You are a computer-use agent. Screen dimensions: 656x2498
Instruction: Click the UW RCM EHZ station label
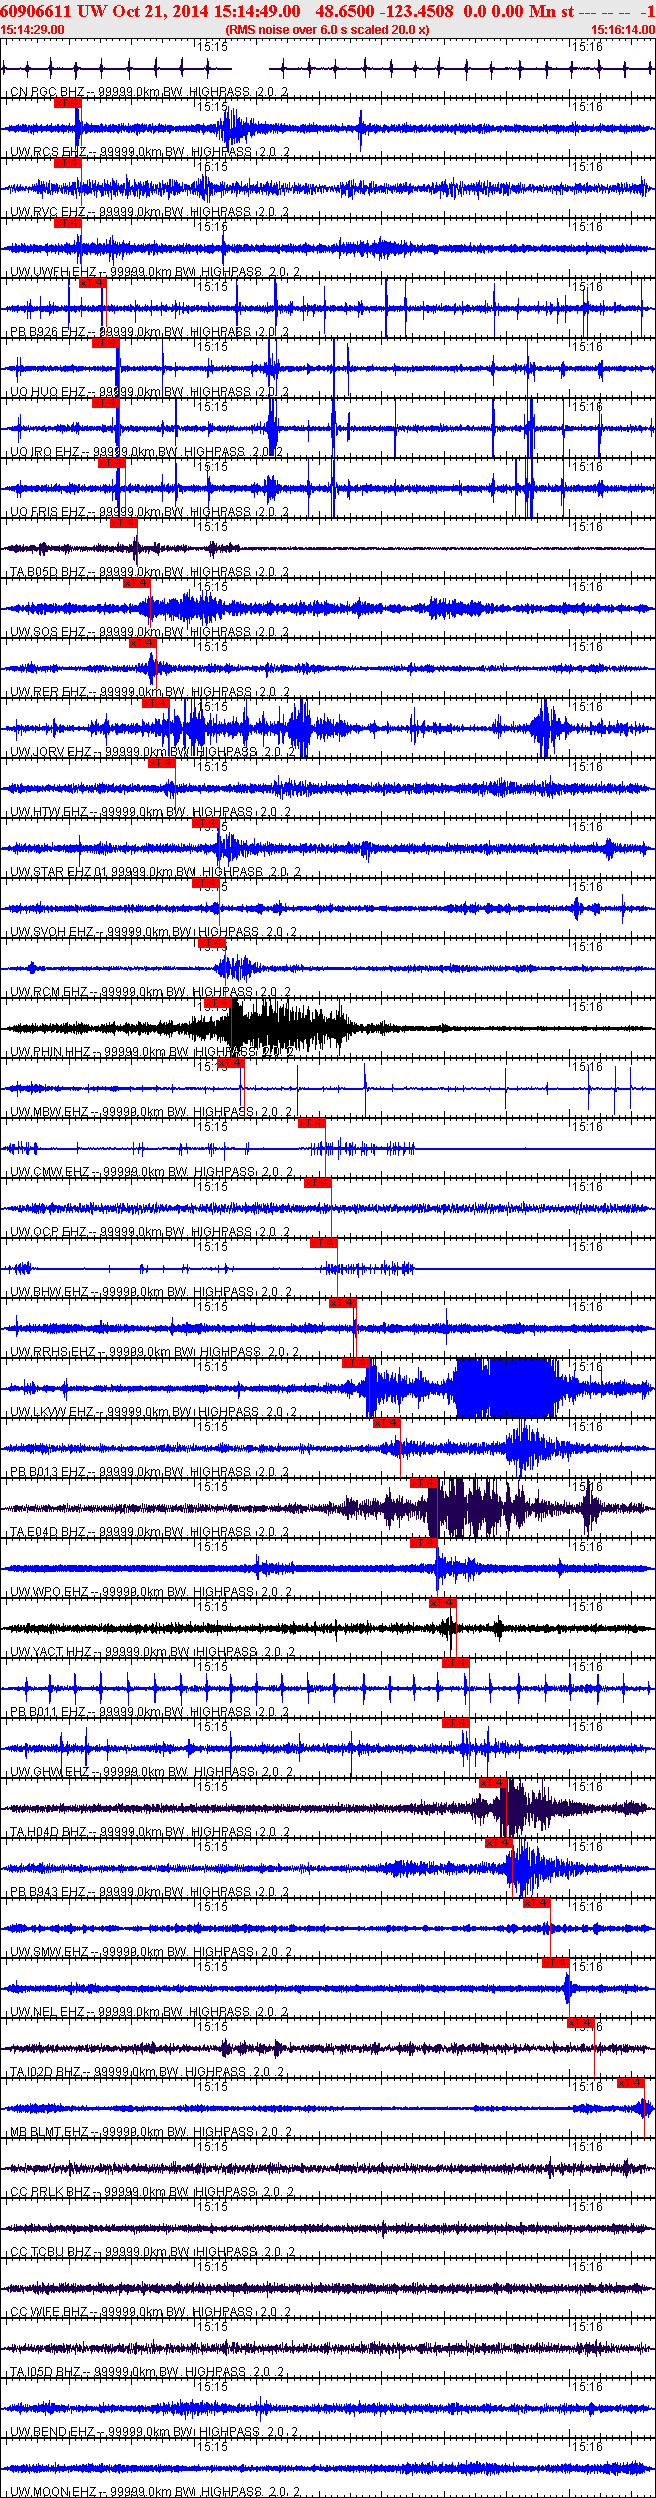(x=49, y=992)
